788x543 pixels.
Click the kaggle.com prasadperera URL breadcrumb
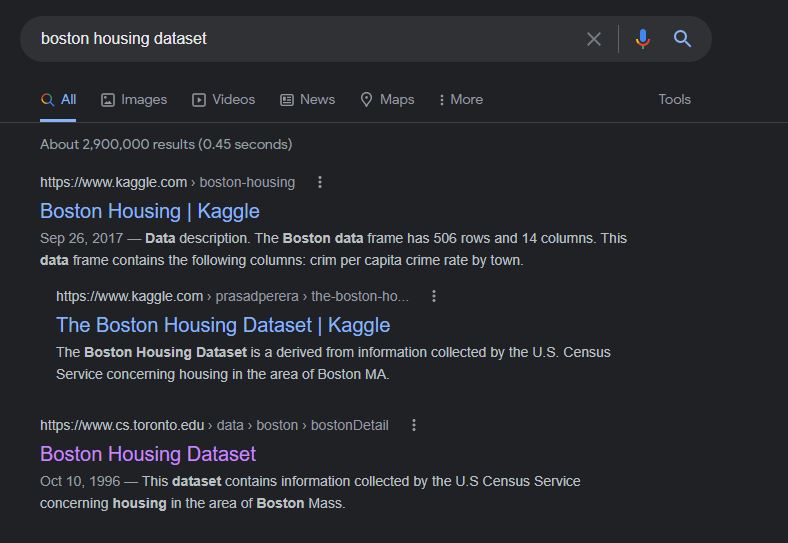click(x=232, y=296)
